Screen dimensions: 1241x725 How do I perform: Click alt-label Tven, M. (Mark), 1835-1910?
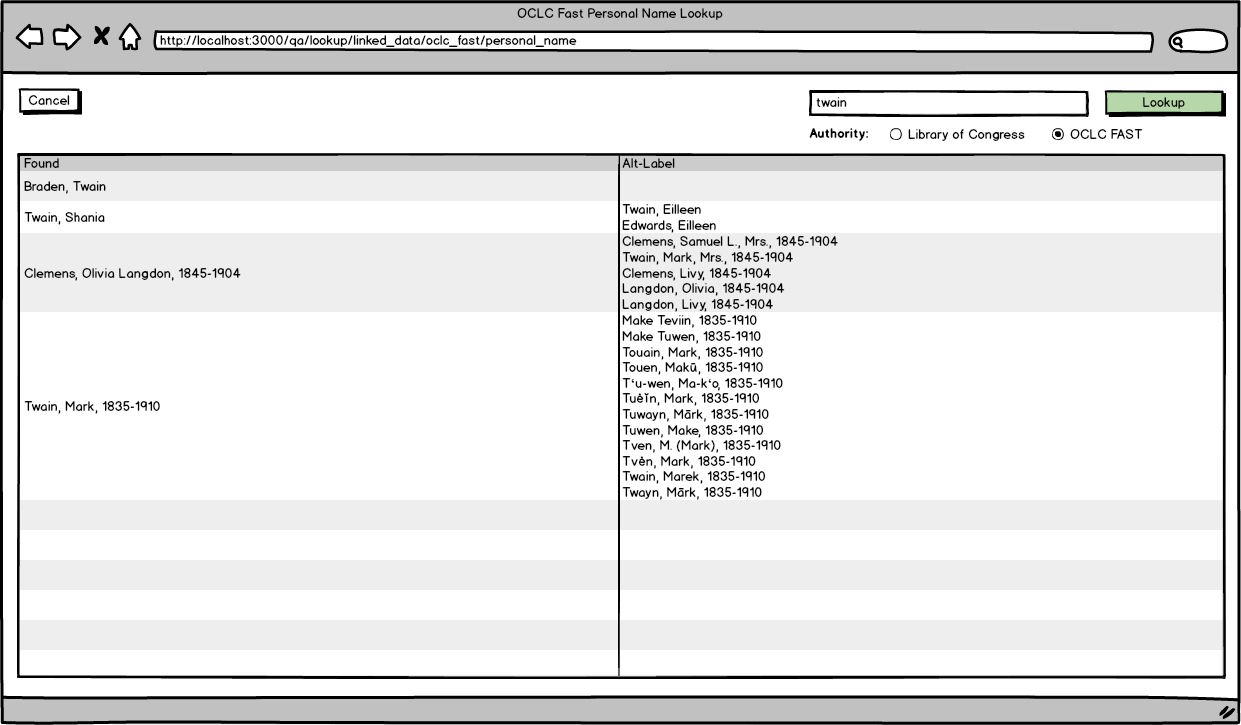(x=702, y=446)
